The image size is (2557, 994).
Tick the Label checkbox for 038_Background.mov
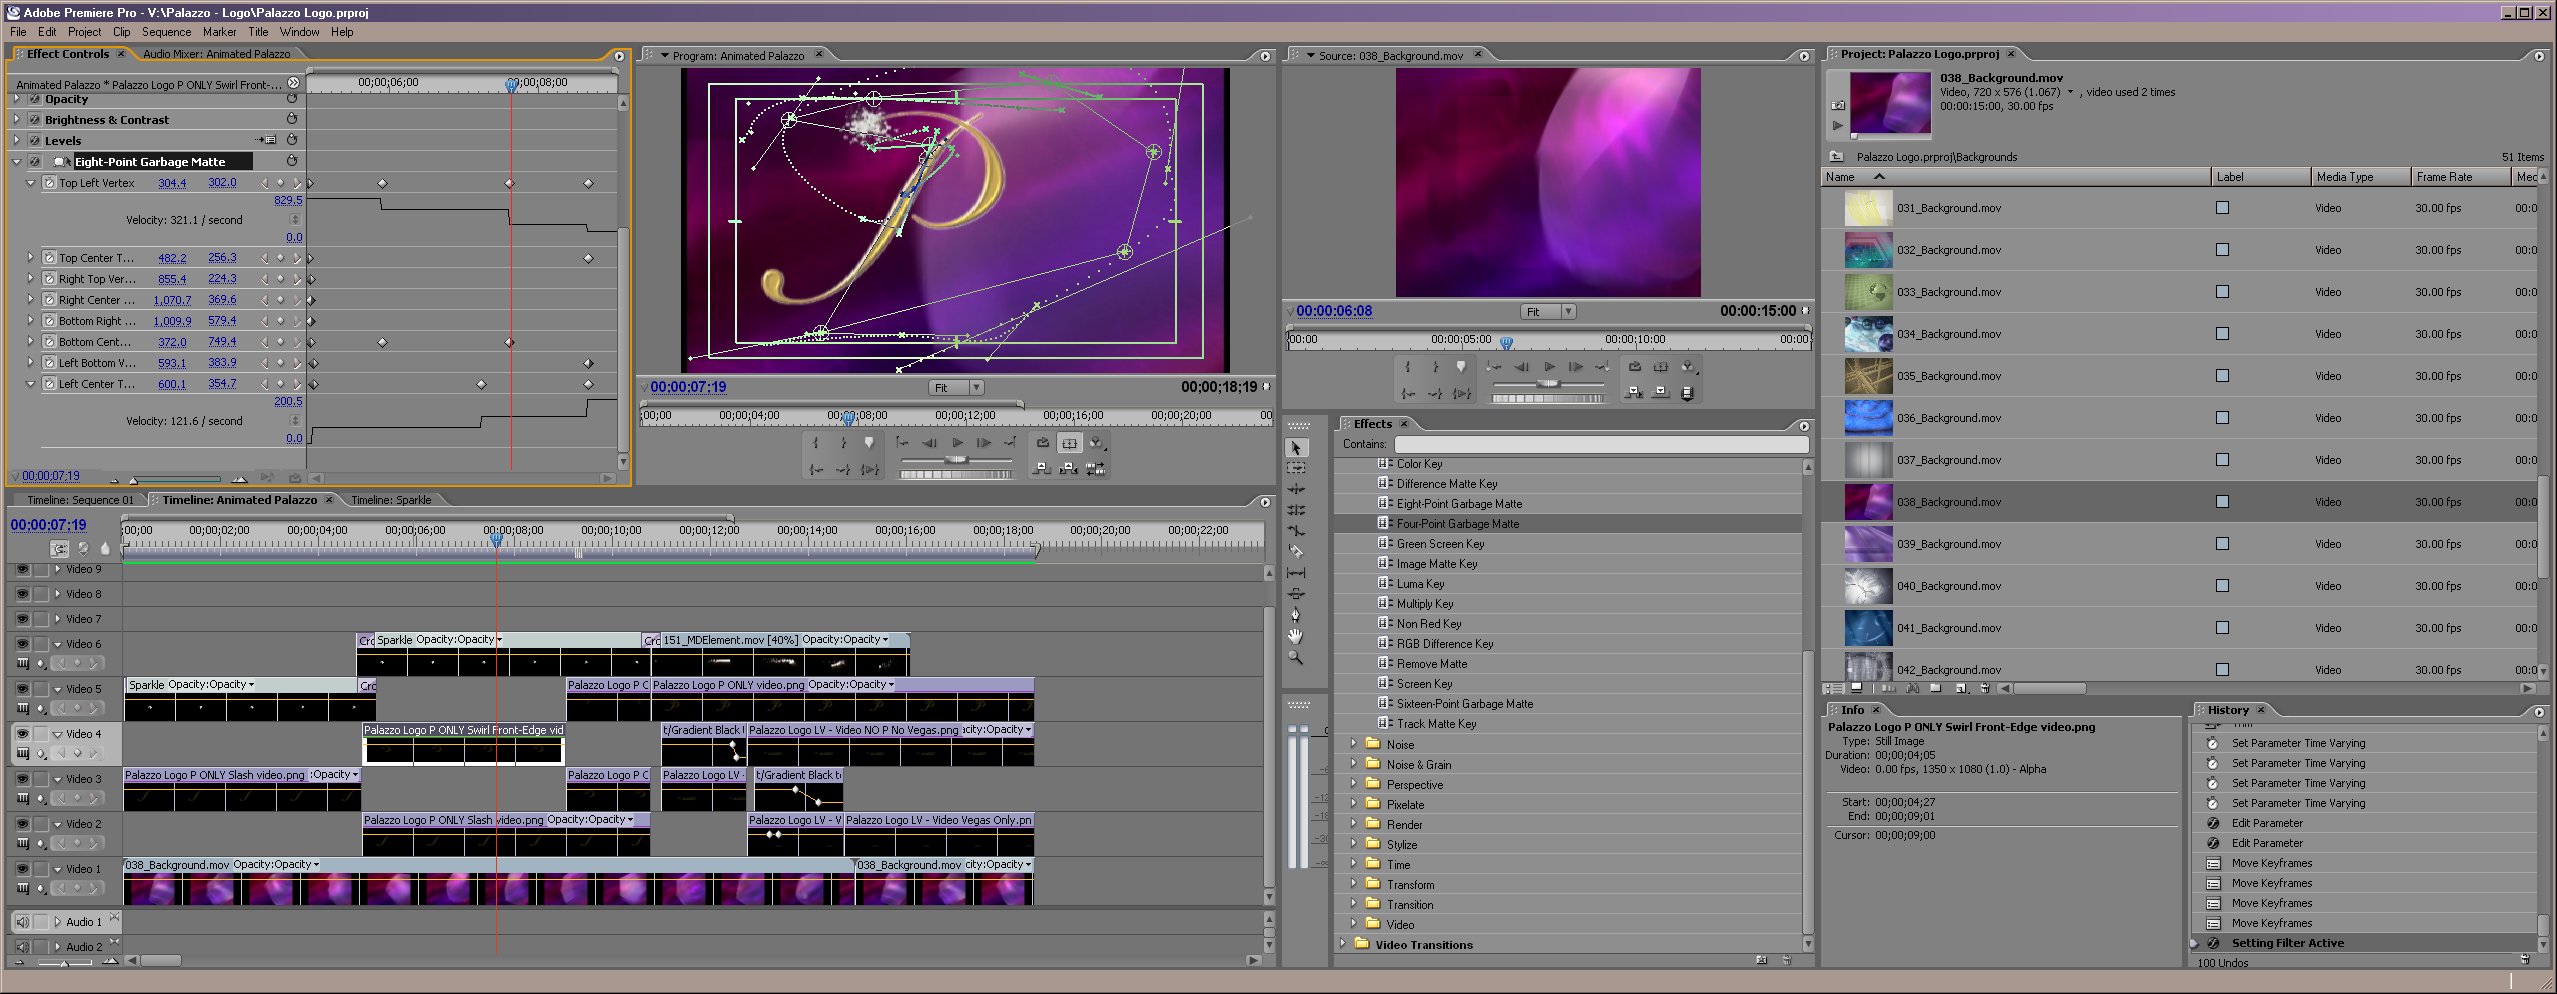[2222, 502]
